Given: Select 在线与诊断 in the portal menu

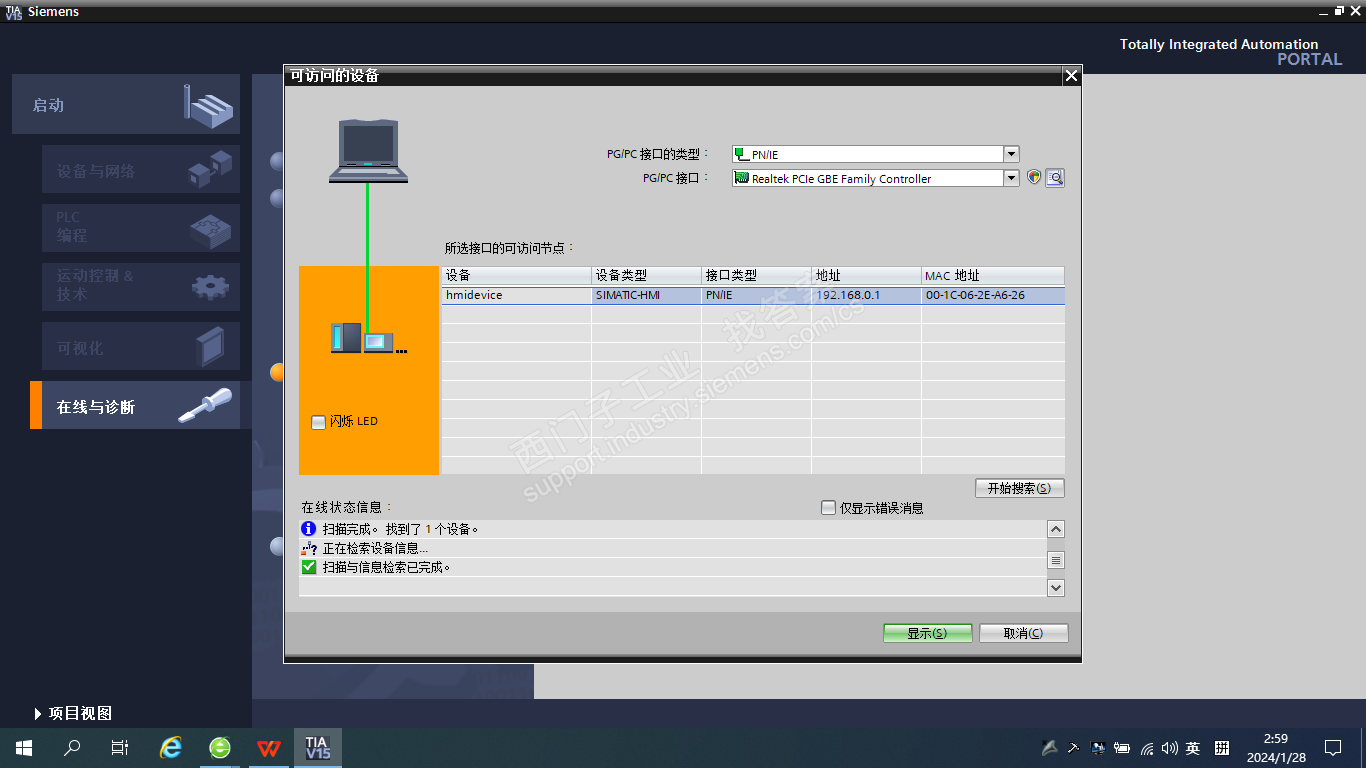Looking at the screenshot, I should 135,405.
